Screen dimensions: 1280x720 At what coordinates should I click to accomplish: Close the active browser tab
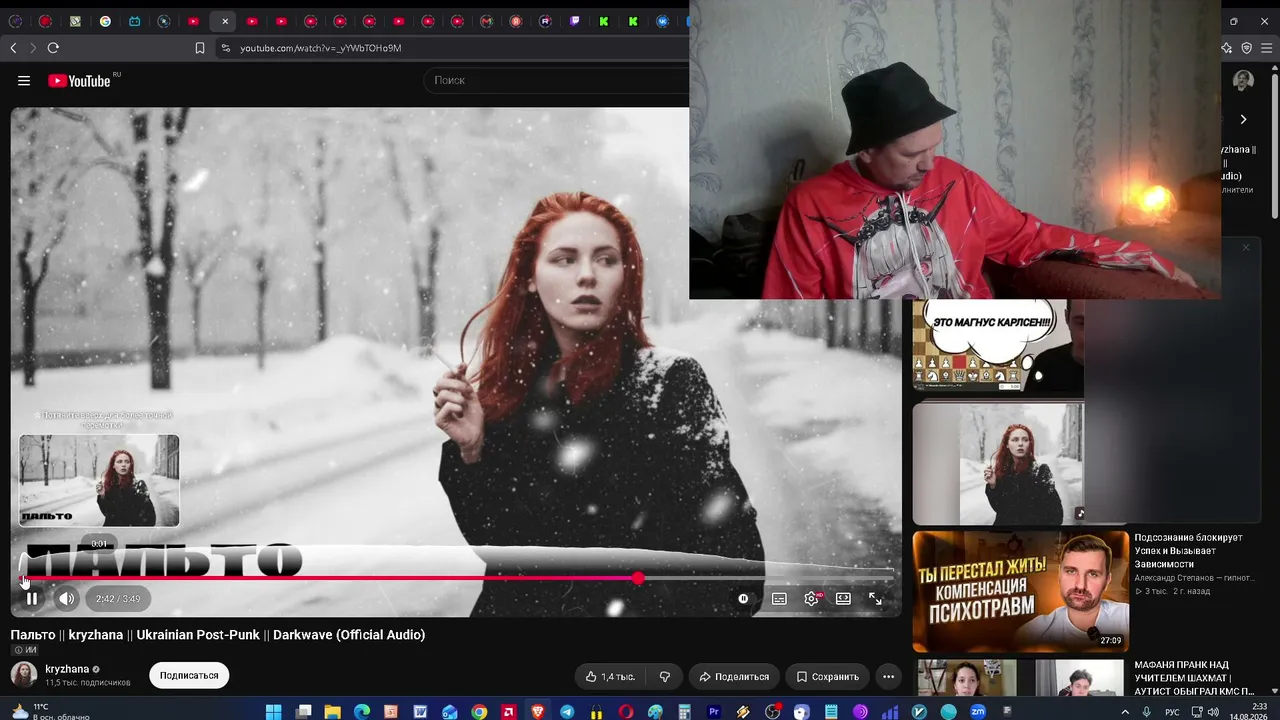point(224,21)
